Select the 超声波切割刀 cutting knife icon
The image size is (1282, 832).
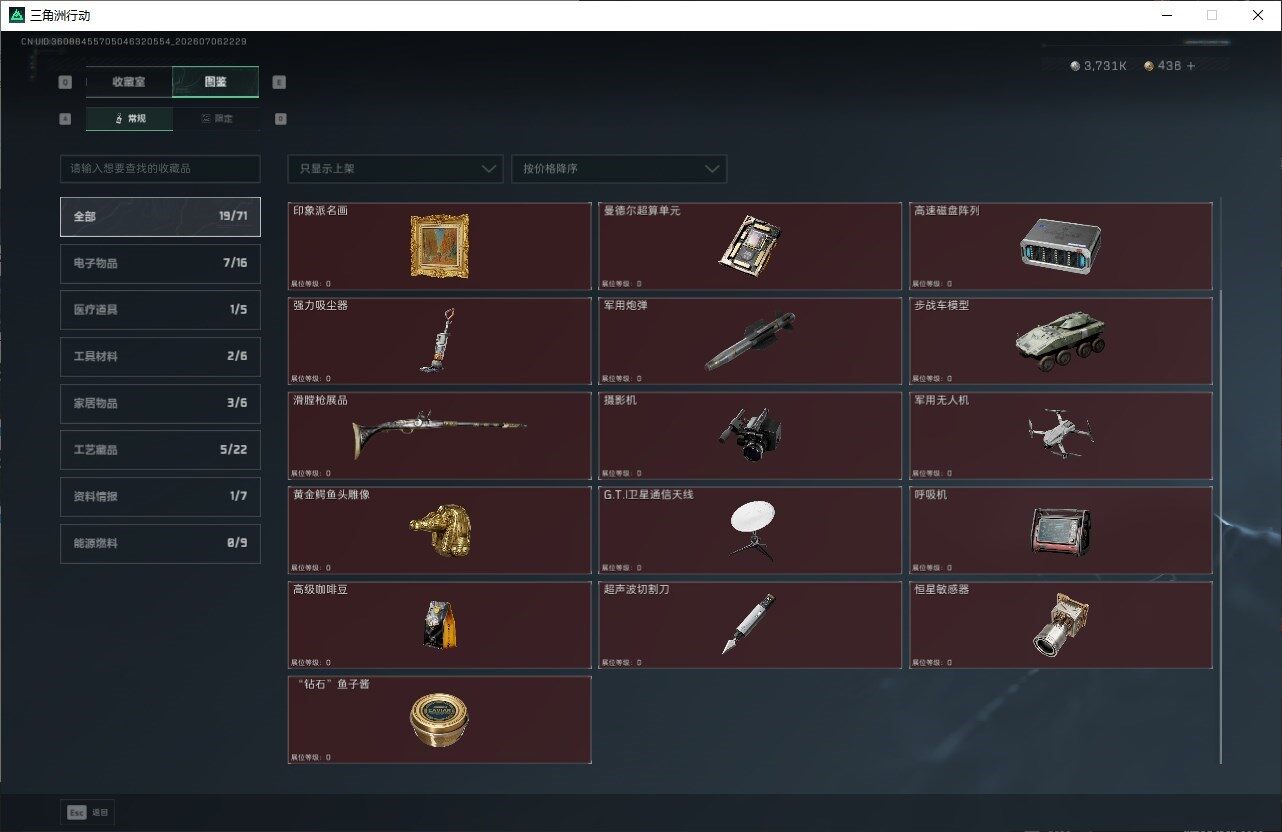click(x=750, y=624)
